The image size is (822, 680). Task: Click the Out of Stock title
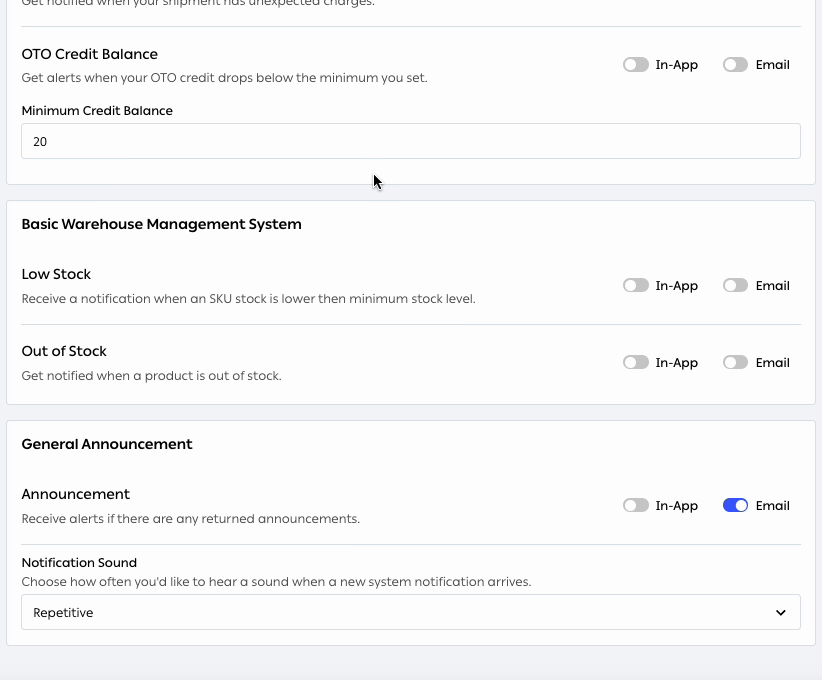[x=64, y=351]
